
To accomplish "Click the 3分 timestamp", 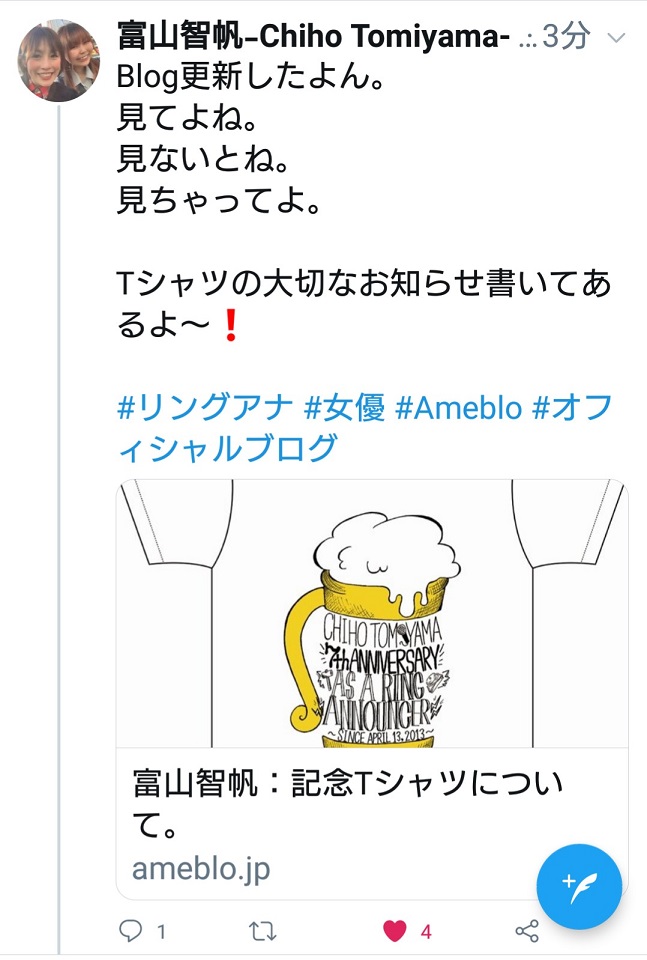I will [566, 36].
